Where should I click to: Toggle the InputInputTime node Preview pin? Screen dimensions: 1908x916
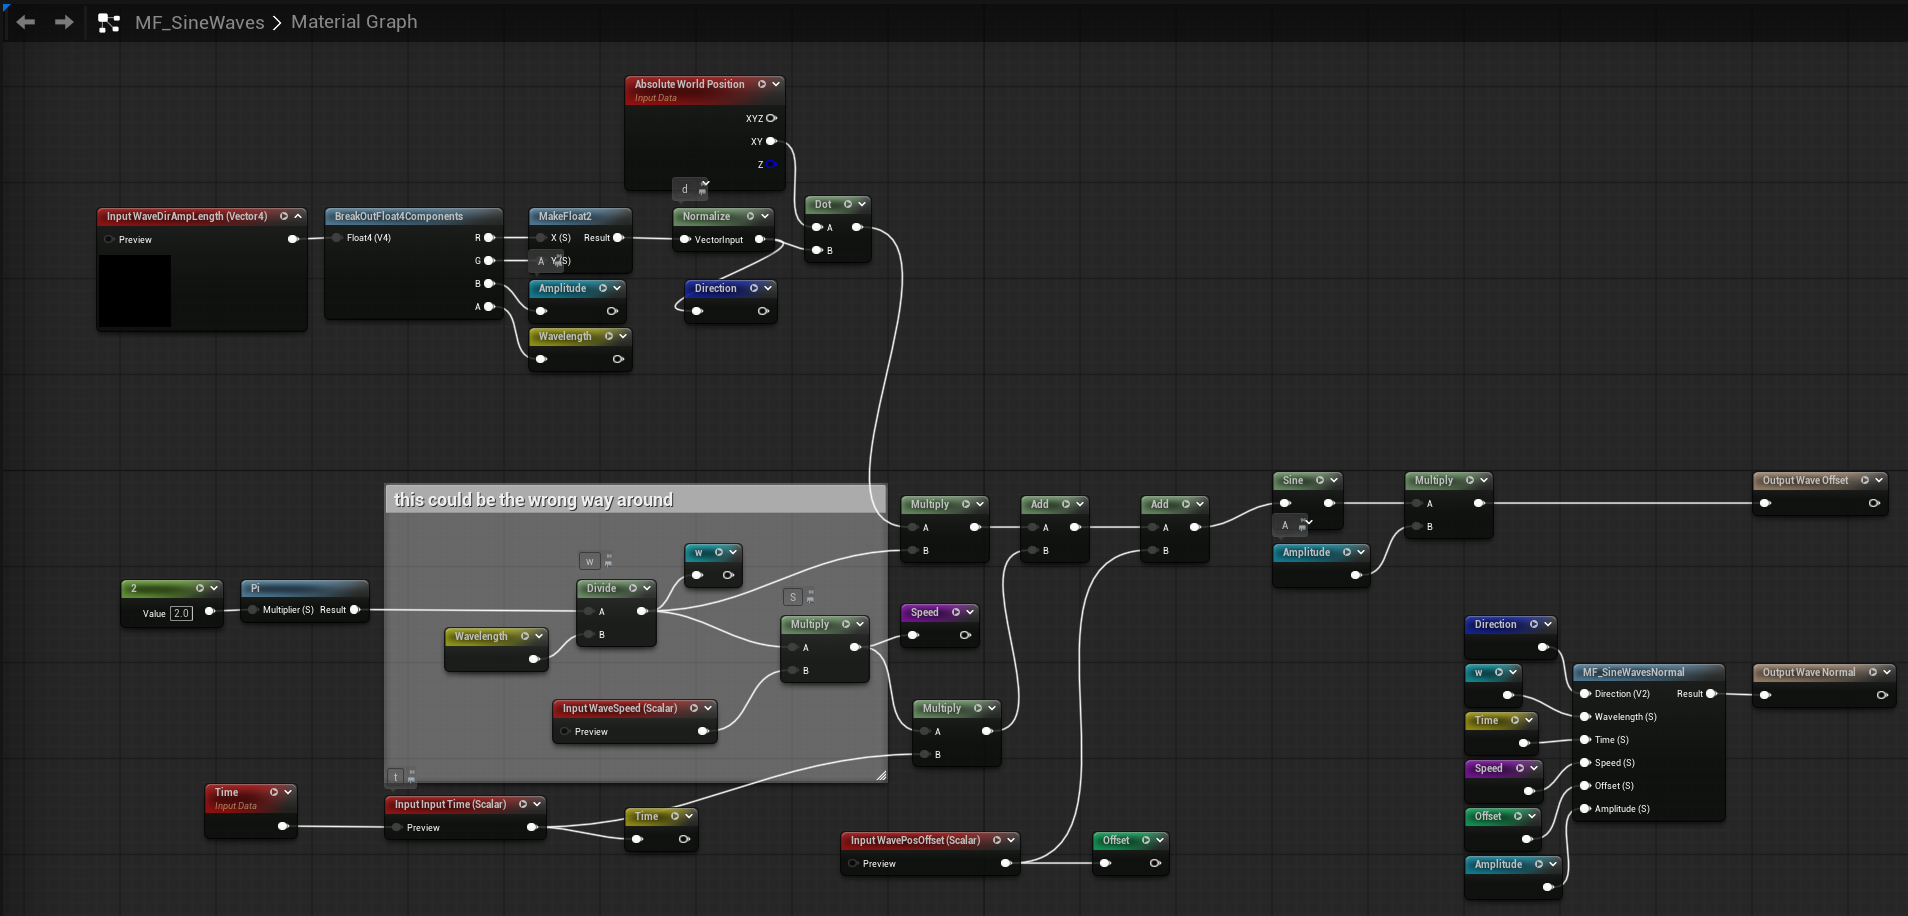click(397, 828)
